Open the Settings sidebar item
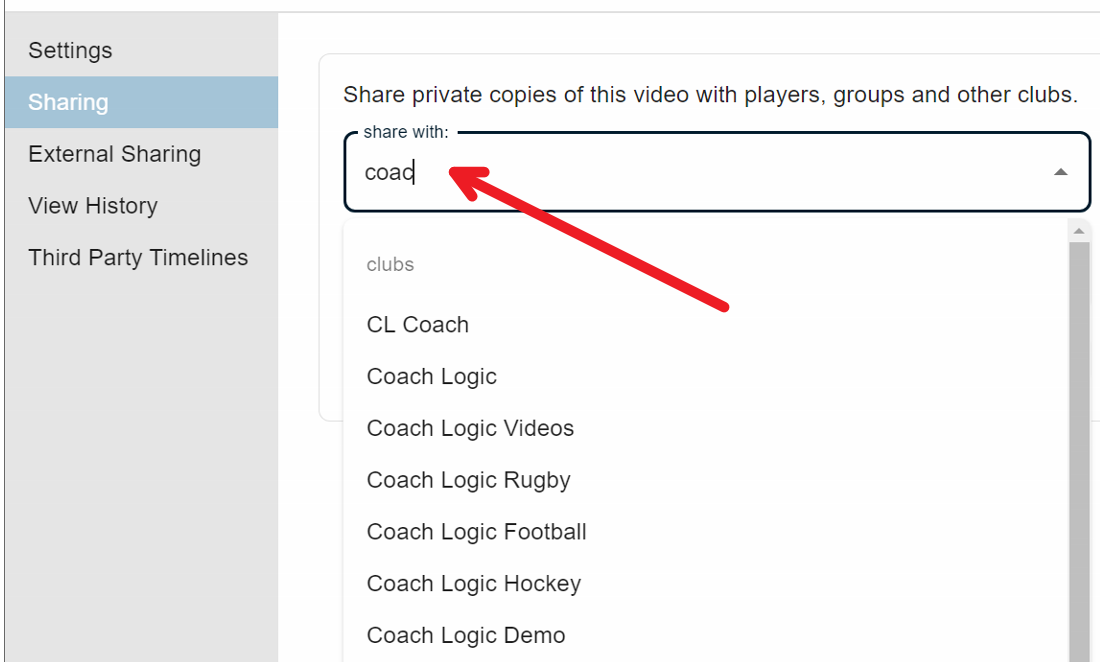The width and height of the screenshot is (1100, 662). (x=70, y=50)
